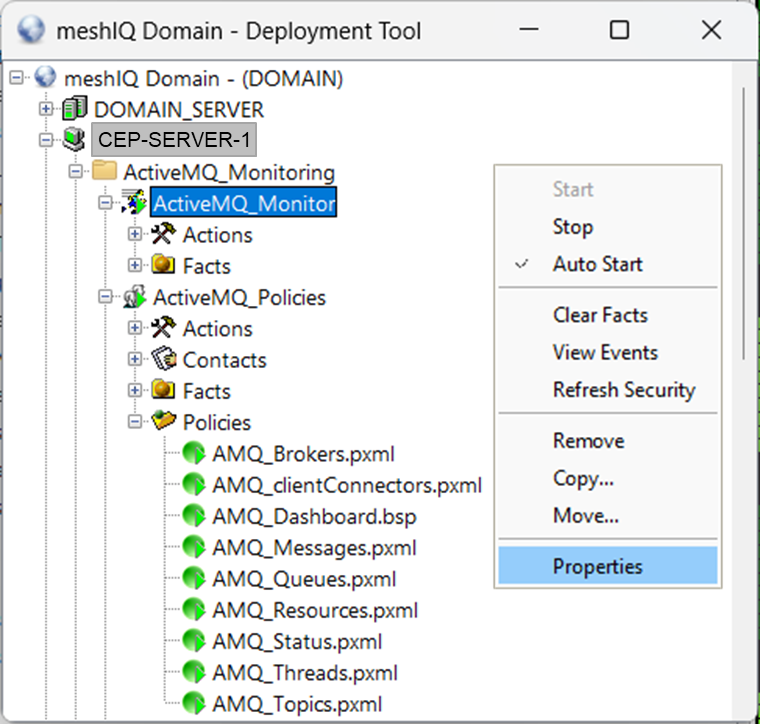Expand Actions under ActiveMQ_Monitor
This screenshot has height=724, width=760.
pyautogui.click(x=135, y=234)
